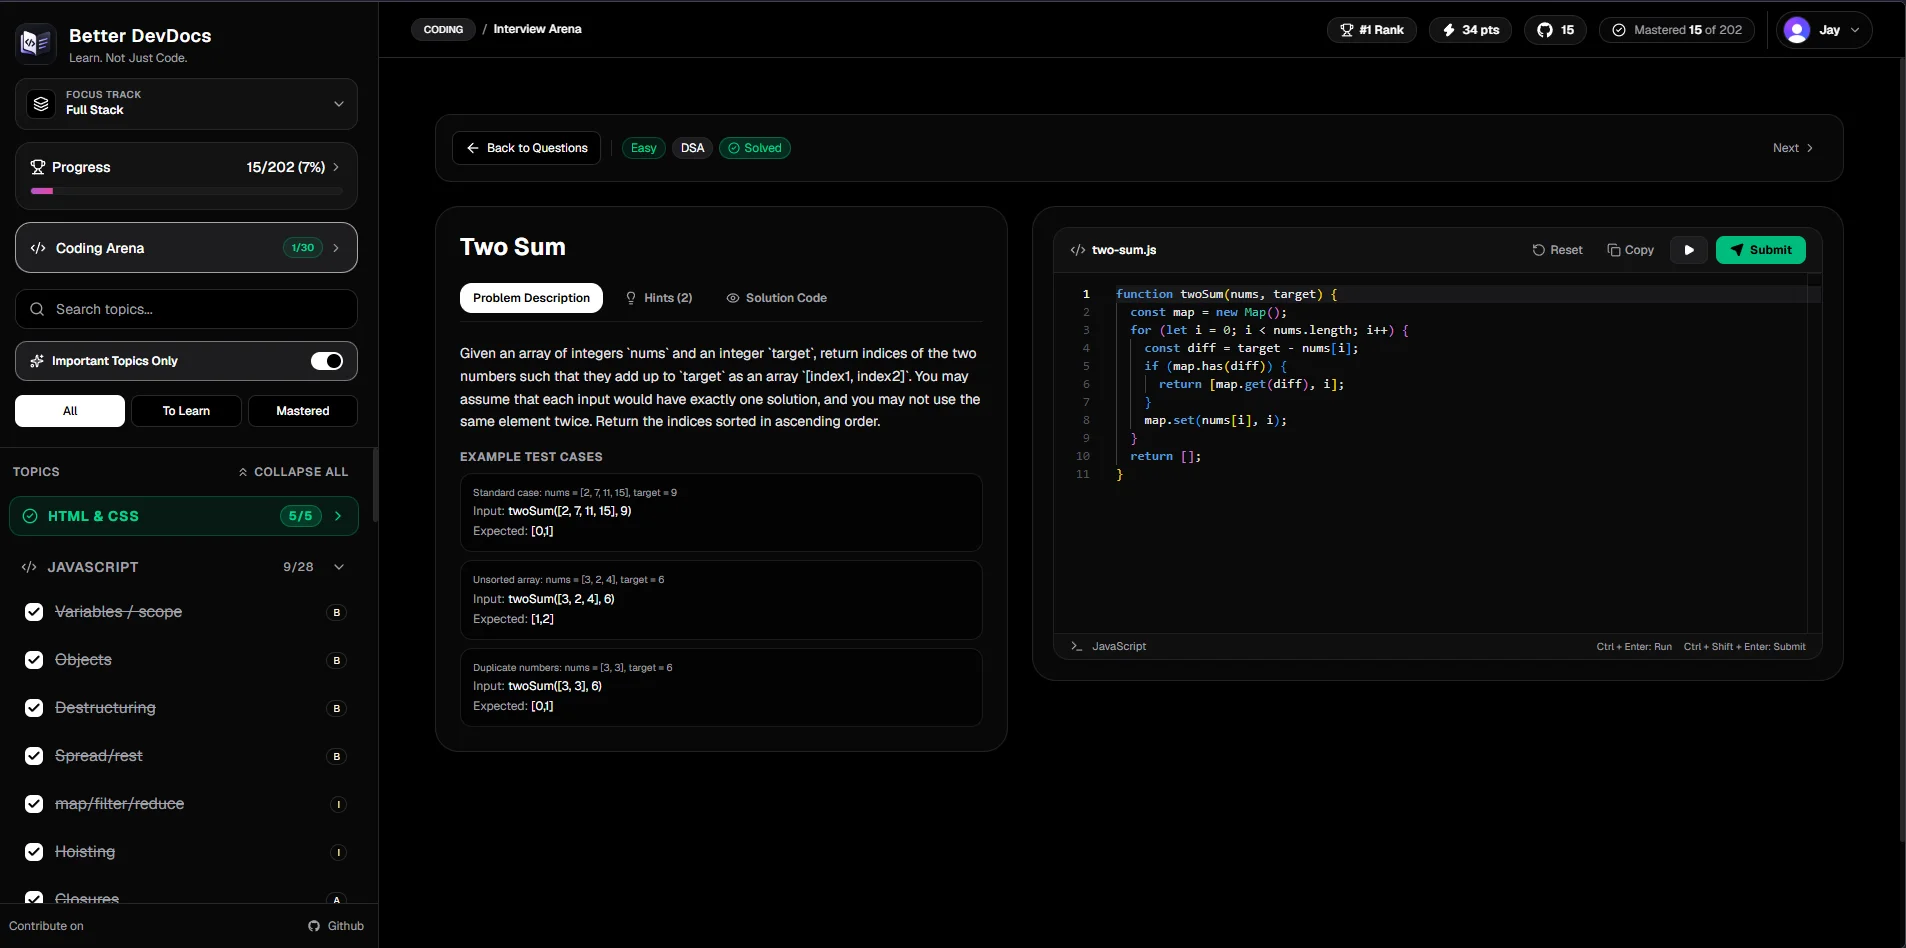Click the sparkle icon beside Important Topics Only
1906x948 pixels.
click(37, 361)
